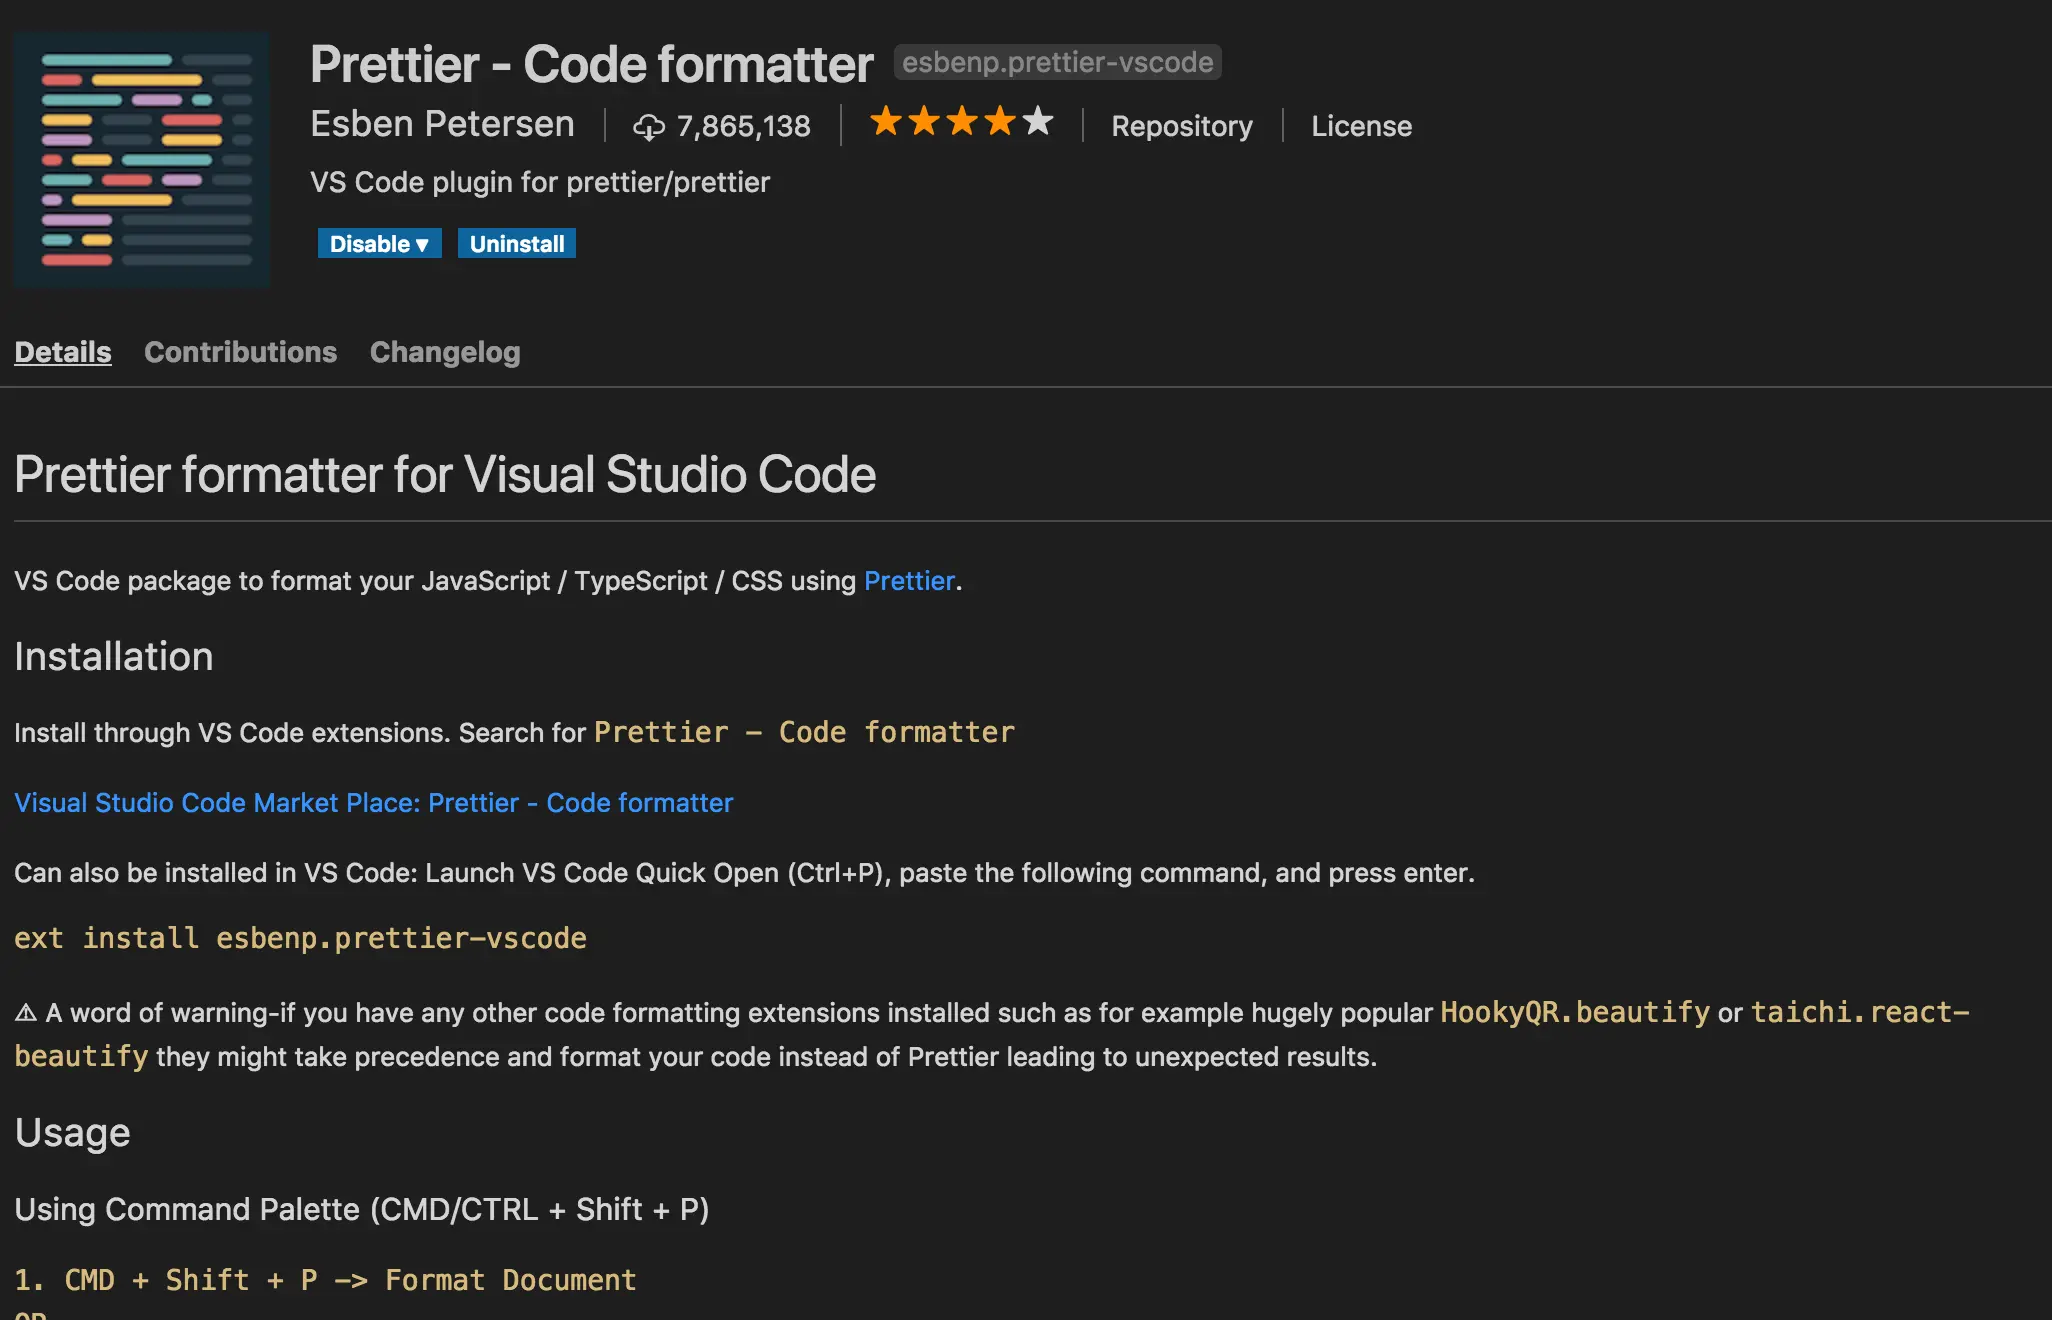Click the warning triangle icon in text

[x=26, y=1013]
